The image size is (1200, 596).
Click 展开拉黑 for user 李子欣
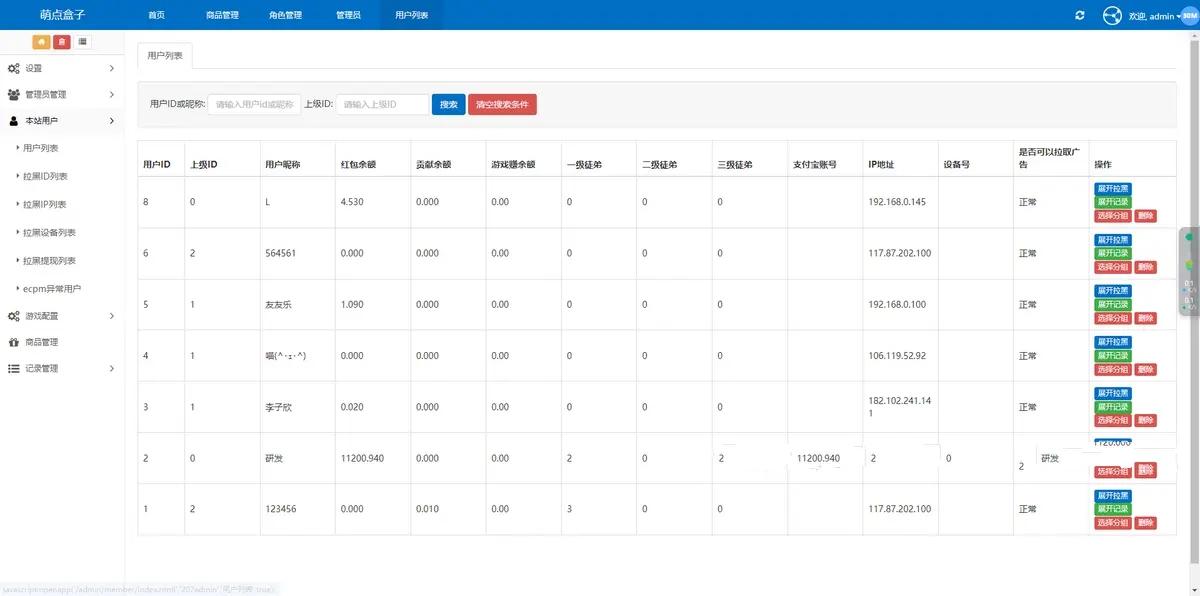click(1113, 393)
